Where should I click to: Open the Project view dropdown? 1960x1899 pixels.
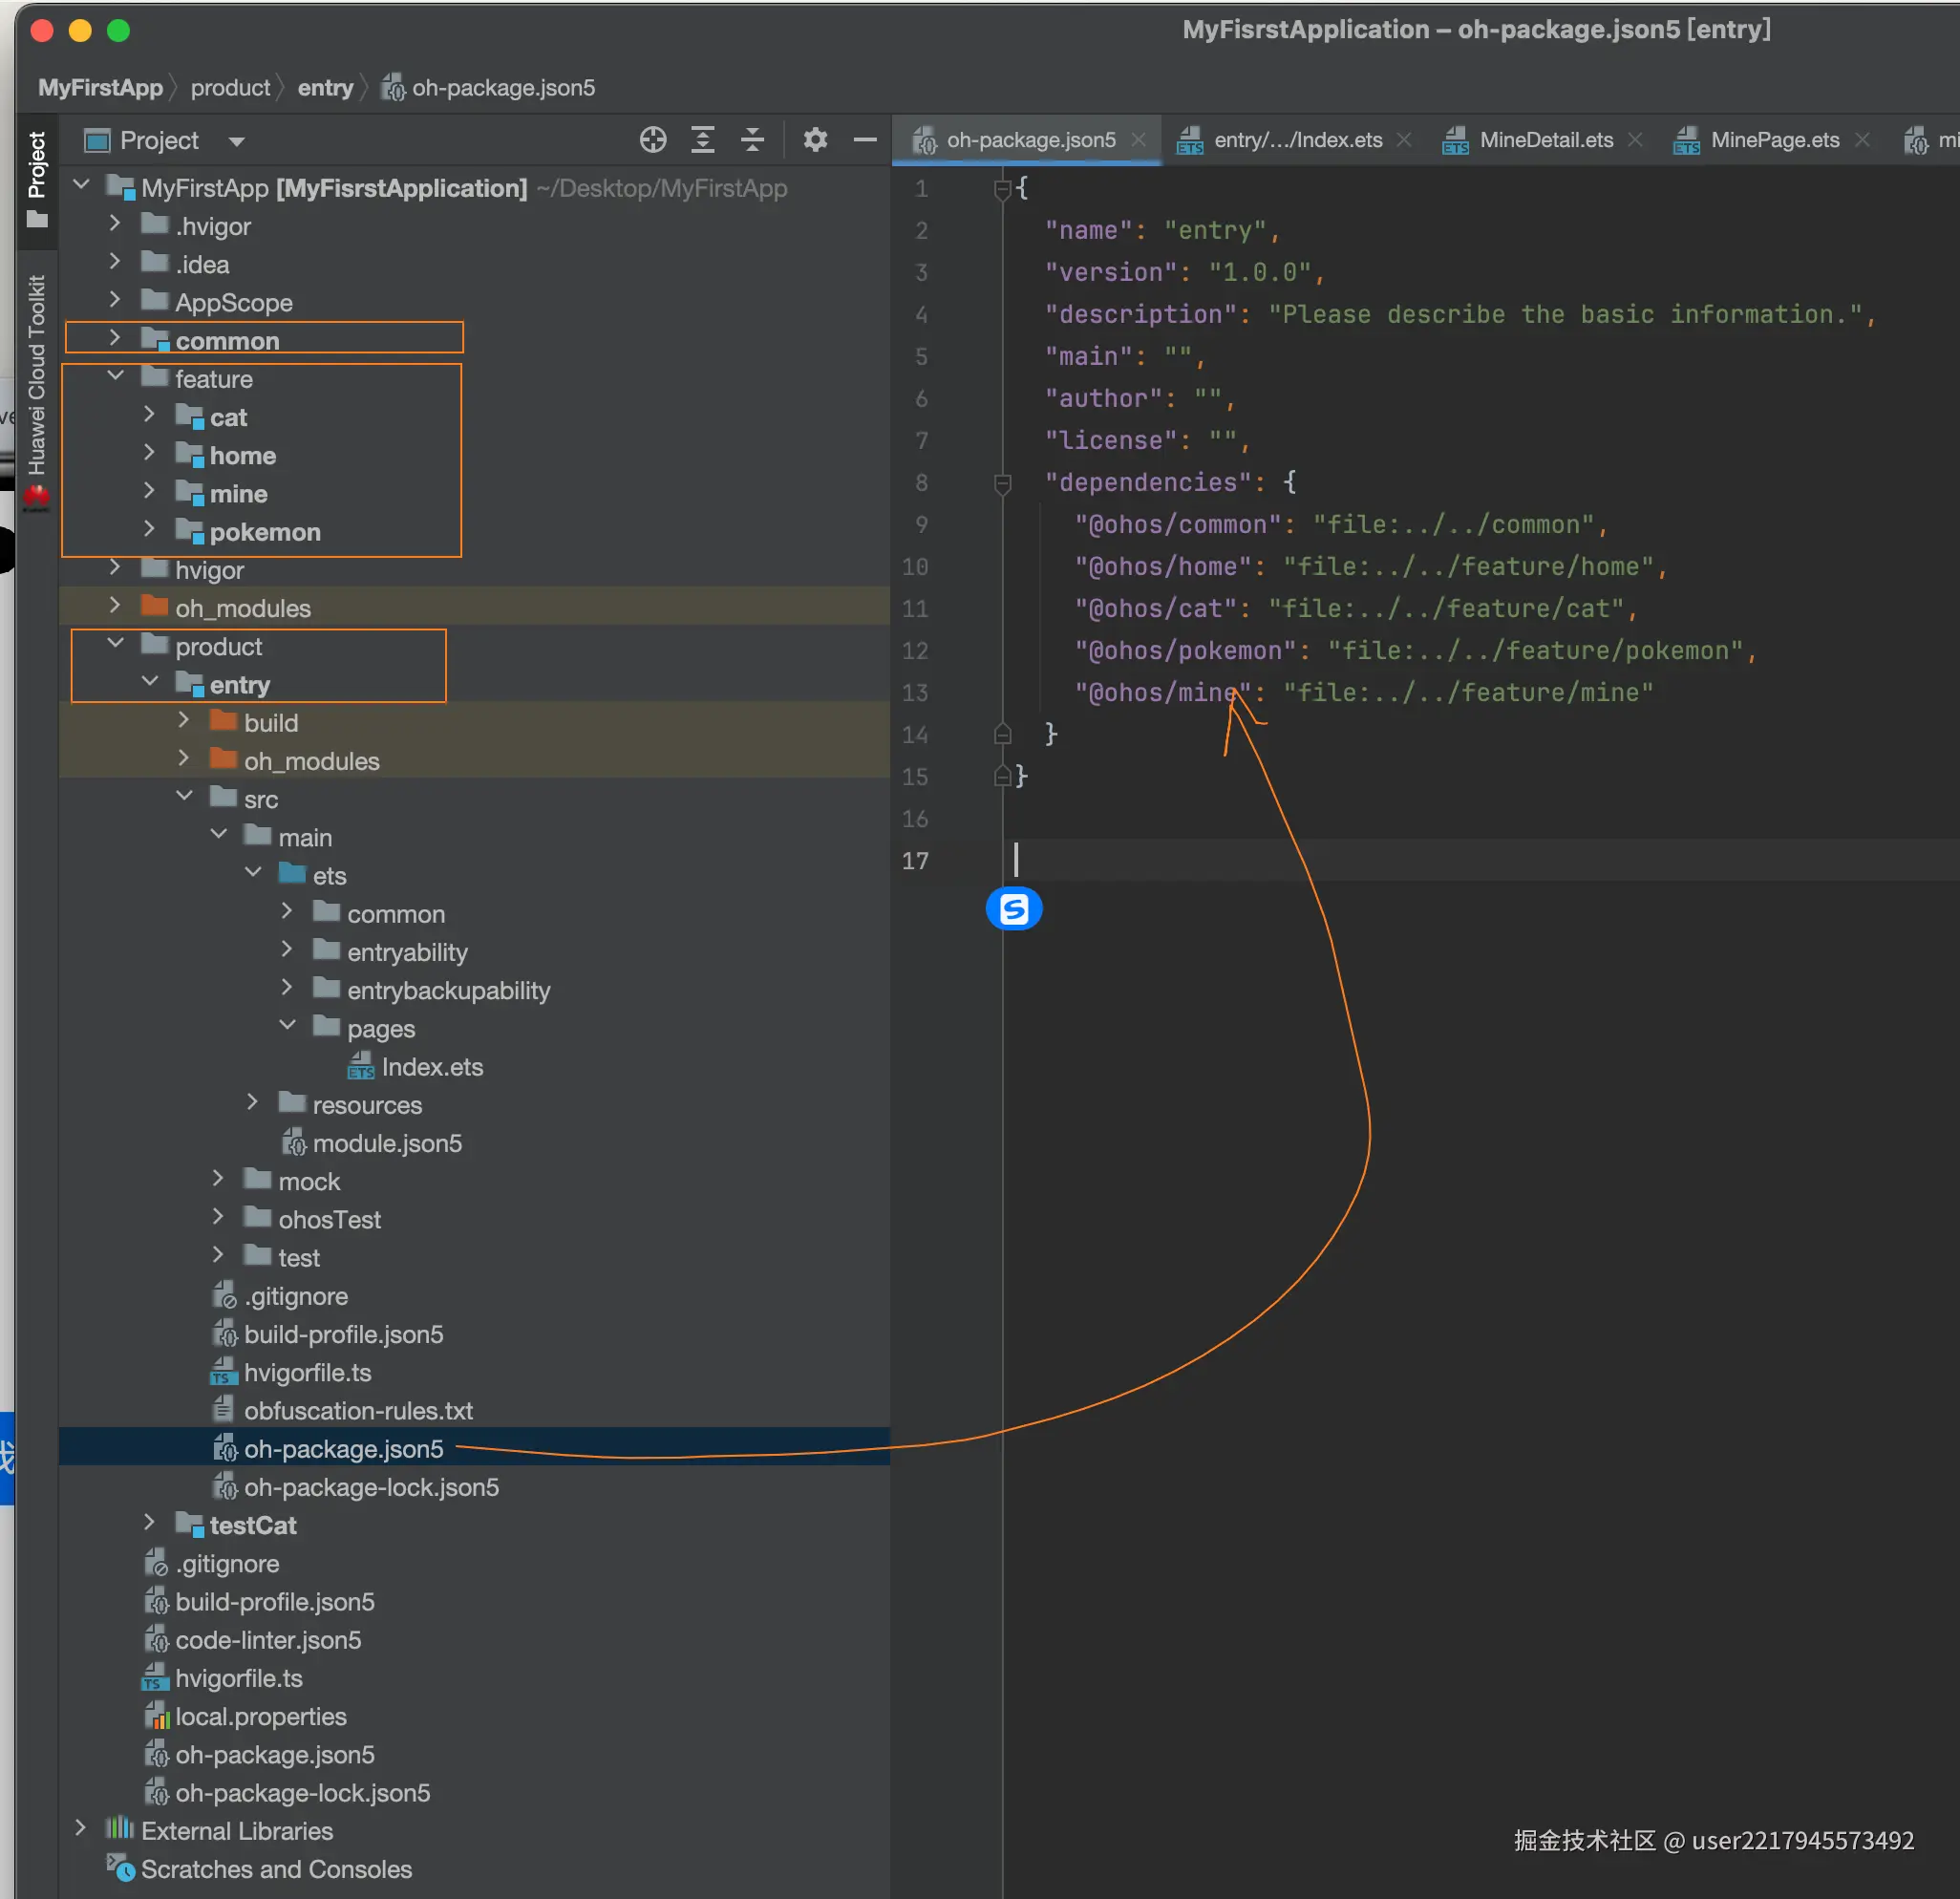[x=237, y=141]
